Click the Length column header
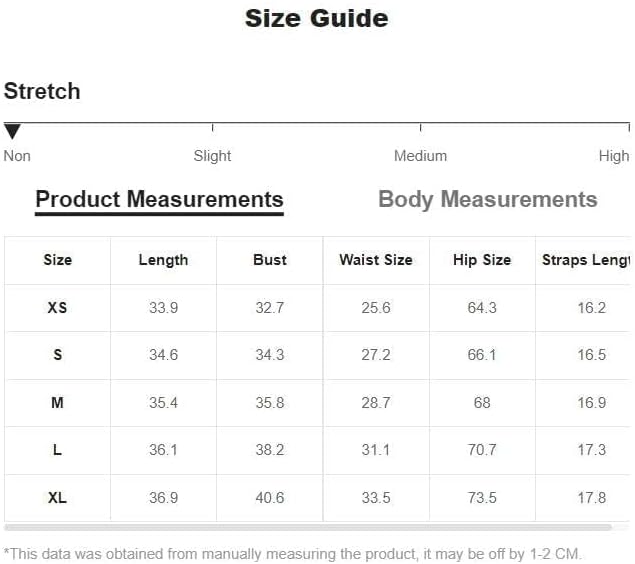Screen dimensions: 635x564 (163, 260)
